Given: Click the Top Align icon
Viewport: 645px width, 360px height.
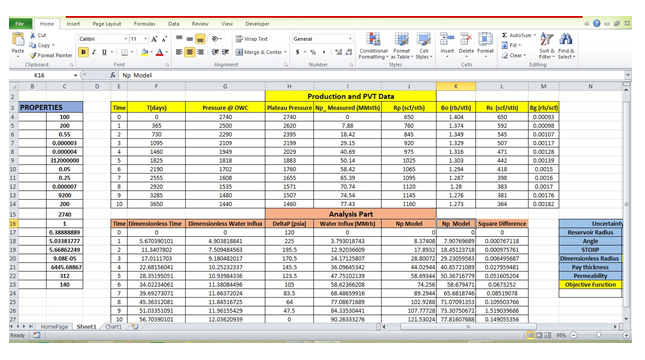Looking at the screenshot, I should click(179, 39).
